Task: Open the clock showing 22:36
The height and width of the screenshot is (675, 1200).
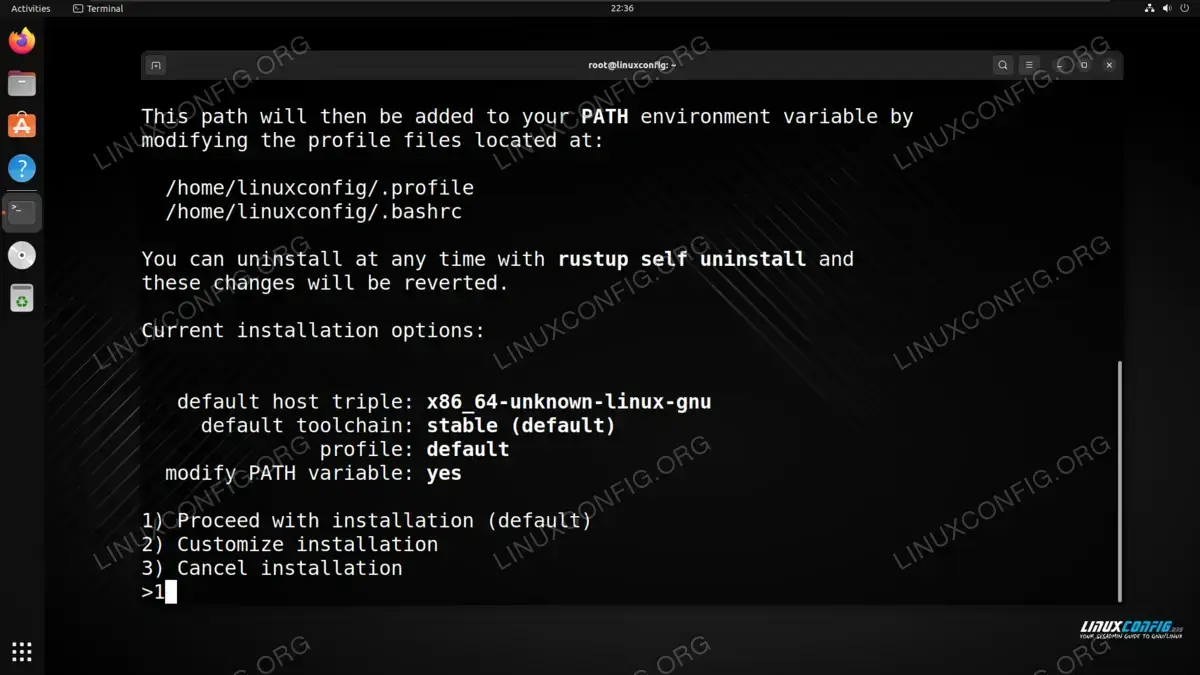Action: point(622,8)
